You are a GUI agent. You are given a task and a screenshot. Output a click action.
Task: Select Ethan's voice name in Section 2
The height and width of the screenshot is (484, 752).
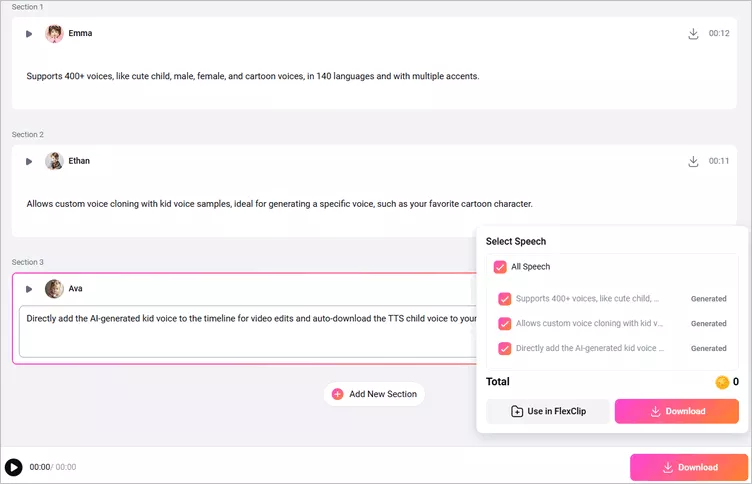coord(79,161)
